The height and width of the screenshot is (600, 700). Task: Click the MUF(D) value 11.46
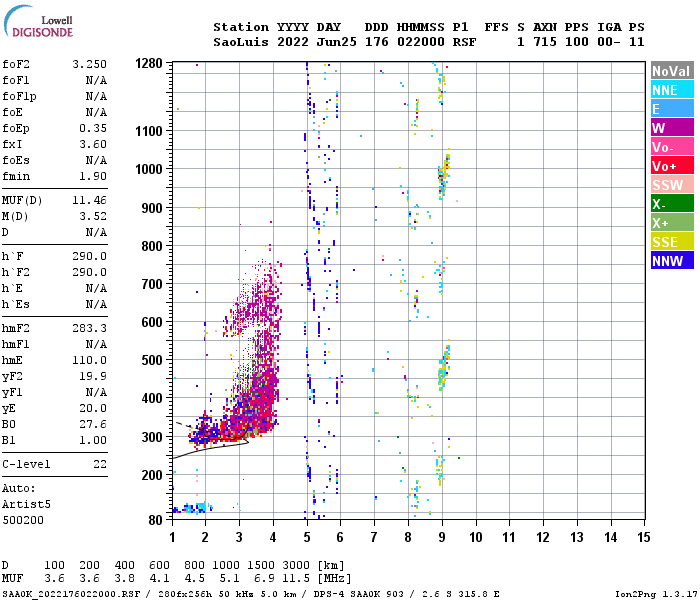pos(89,200)
